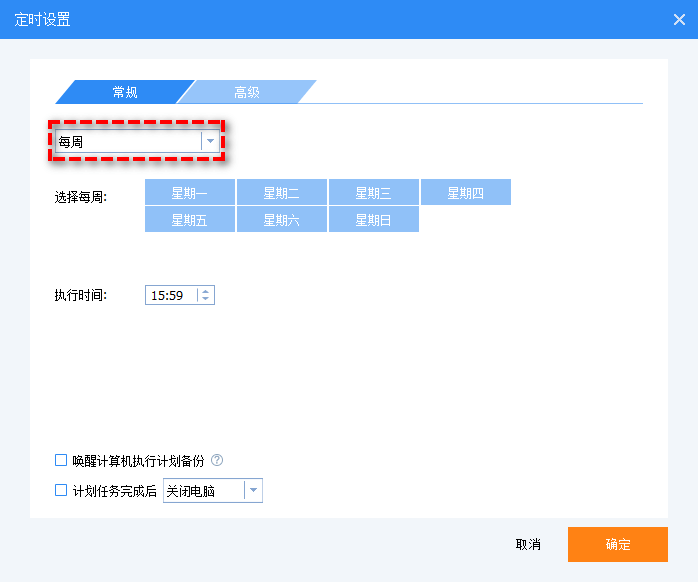The image size is (698, 582).
Task: Toggle 星期一 day selection
Action: tap(190, 192)
